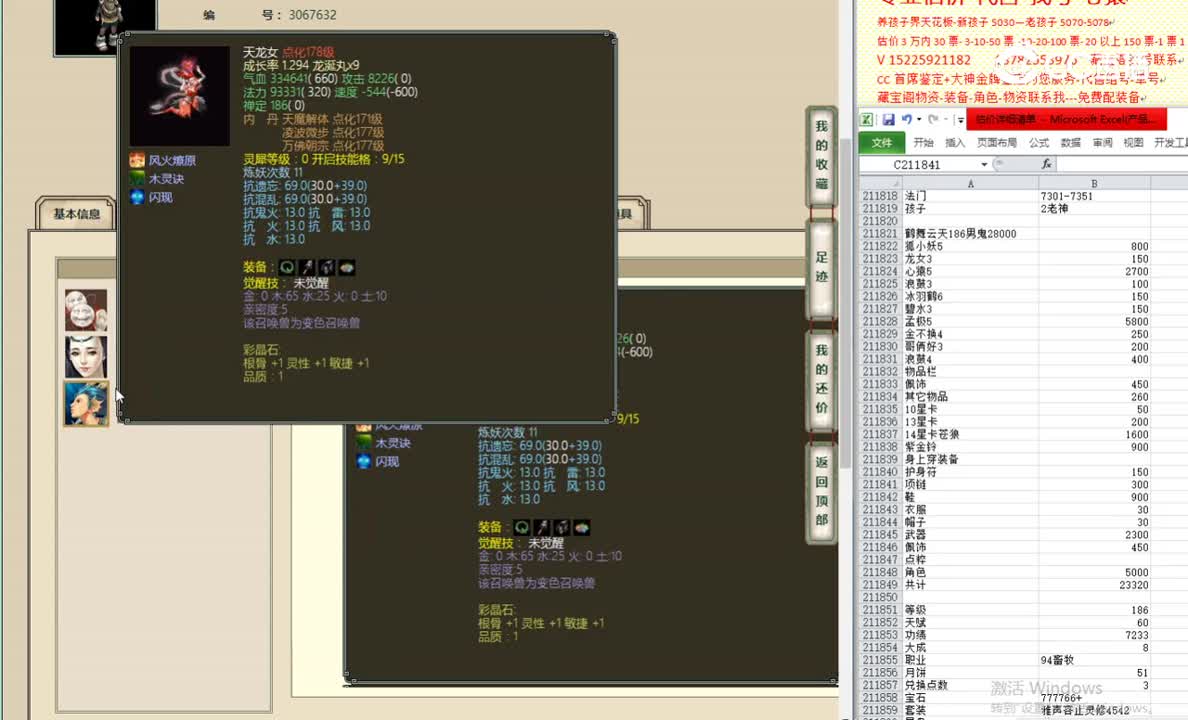Click the 14星卡苍狼 cell
1188x720 pixels.
click(971, 434)
